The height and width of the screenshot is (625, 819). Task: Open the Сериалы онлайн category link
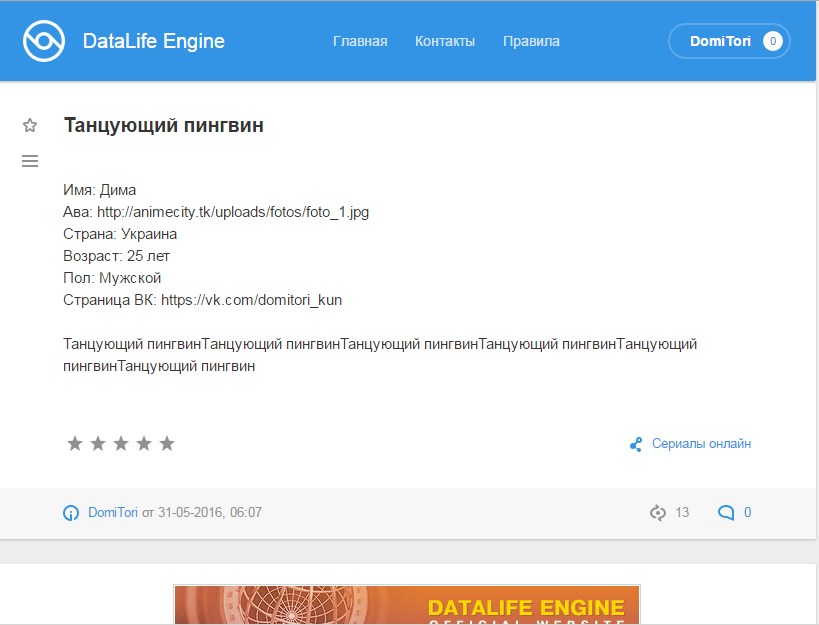tap(701, 443)
